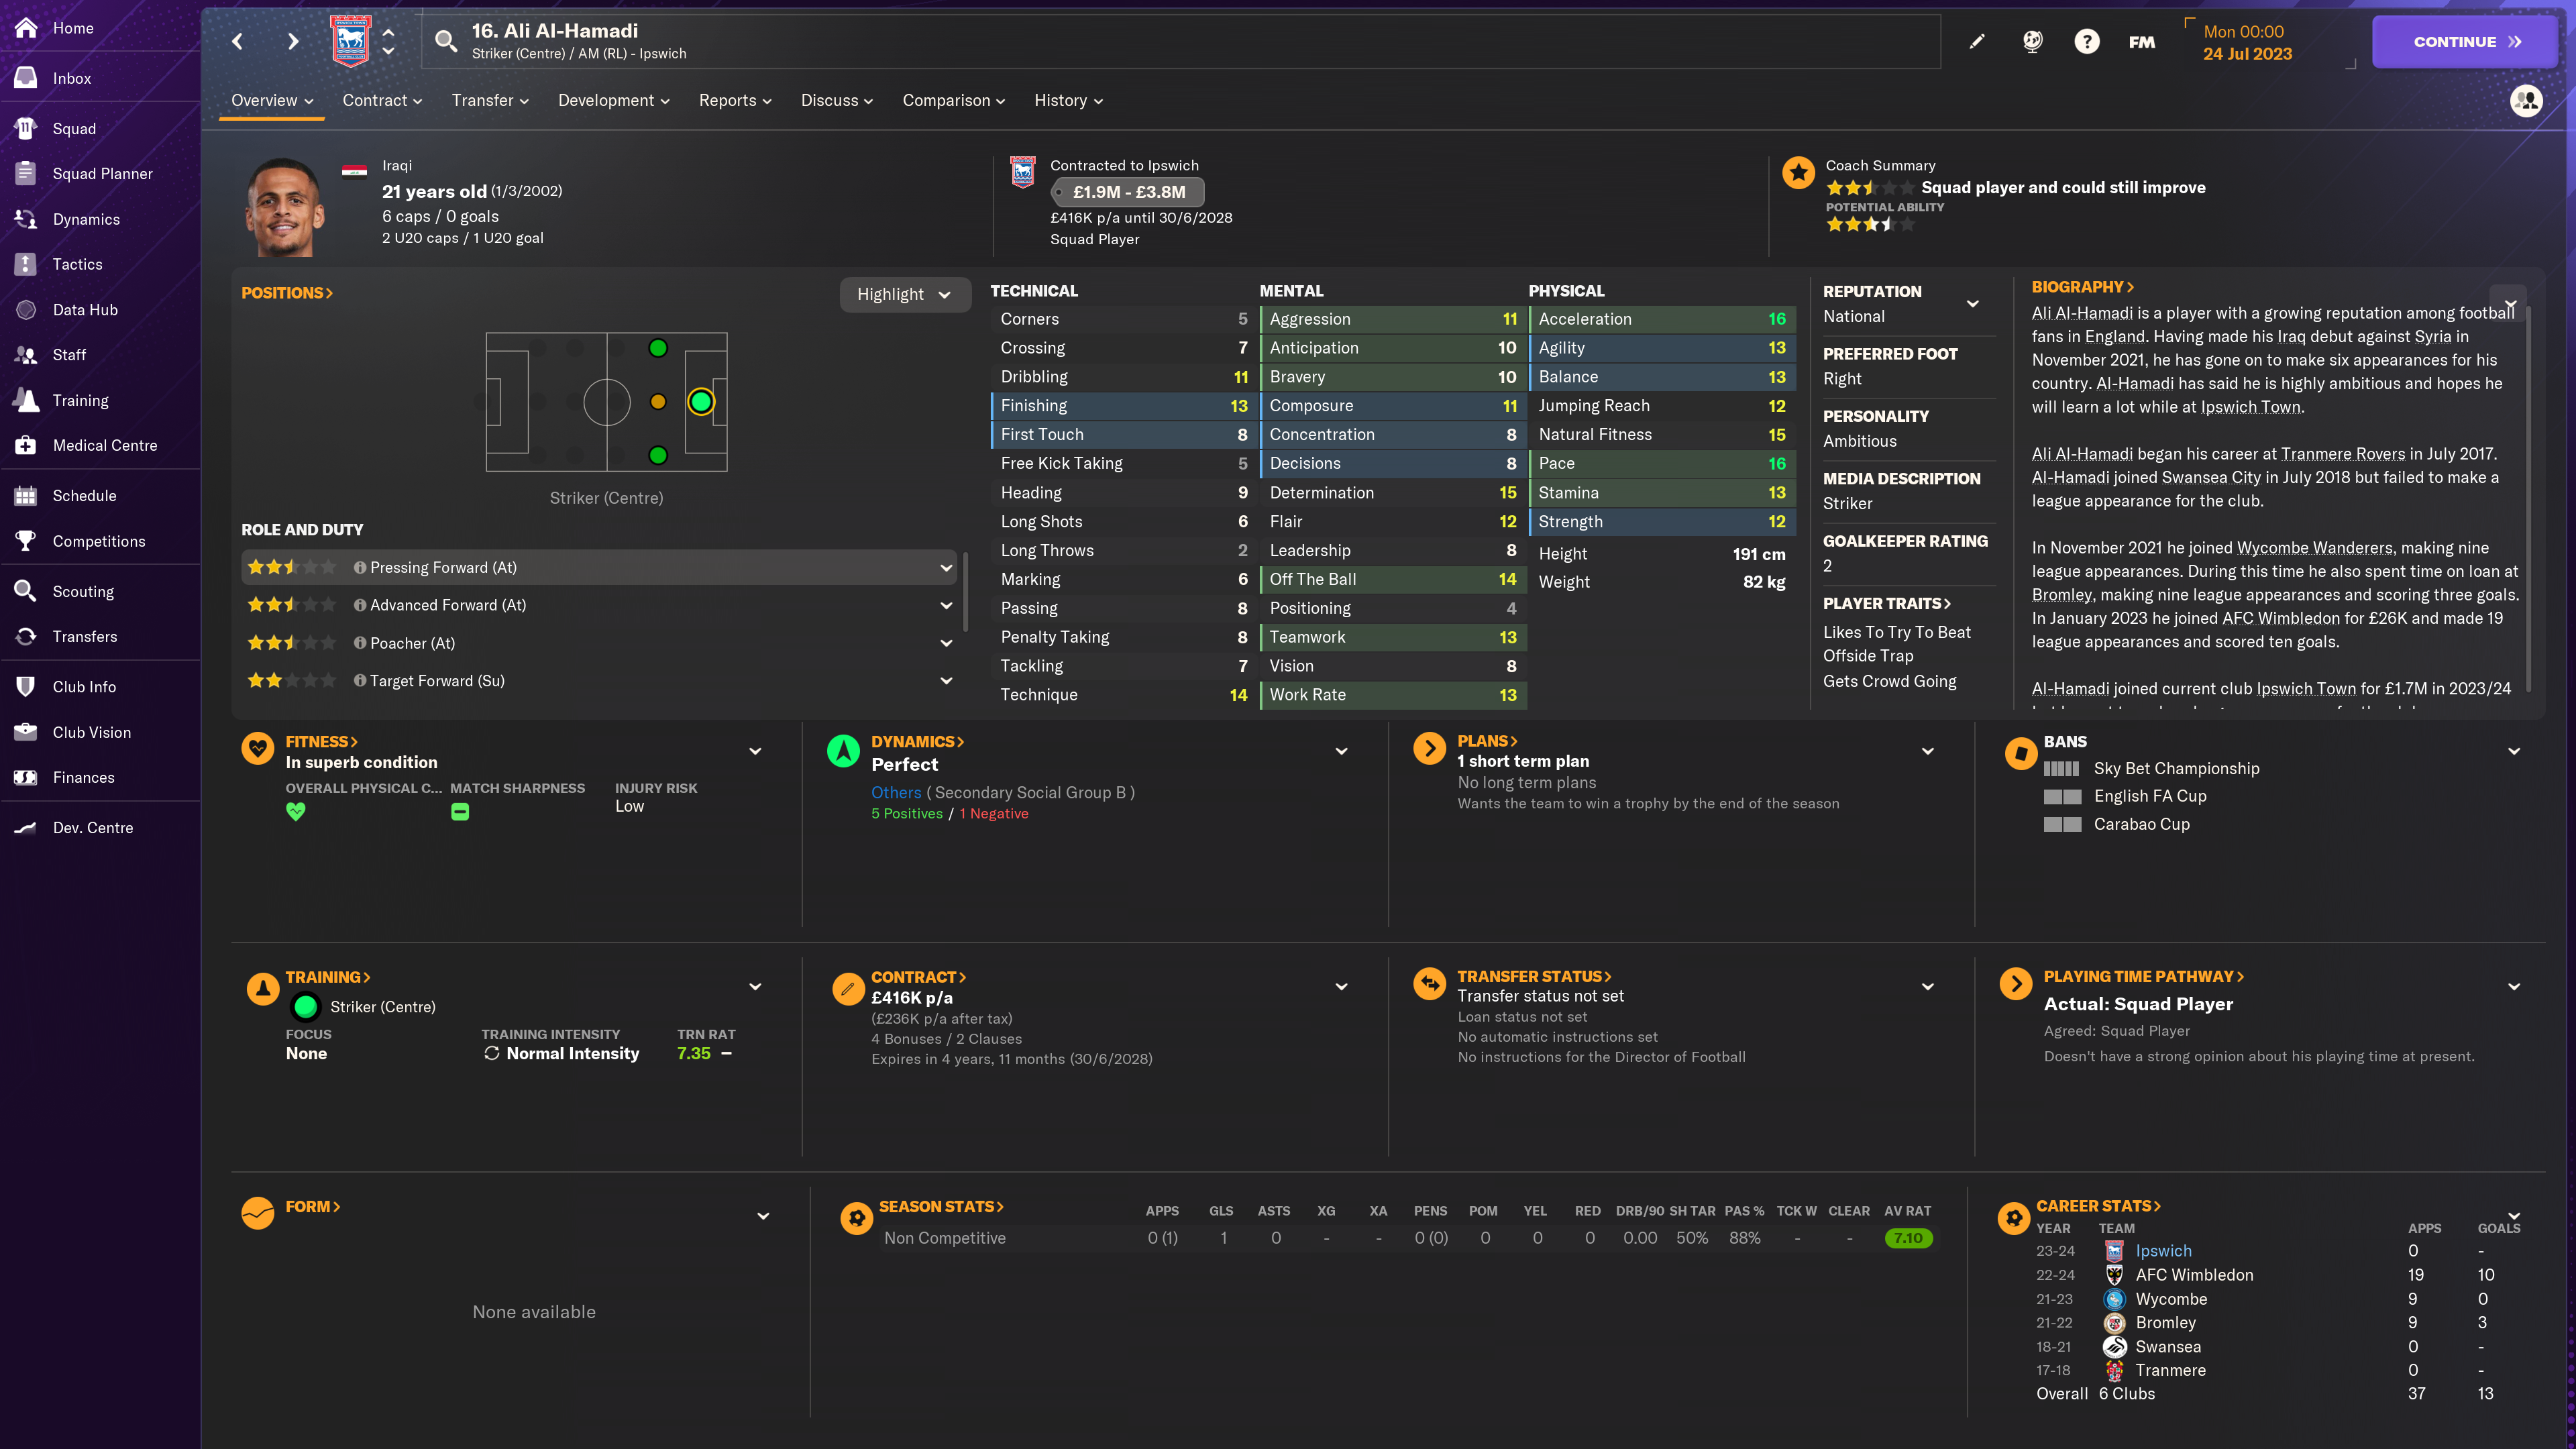The width and height of the screenshot is (2576, 1449).
Task: Open the Comparison tab menu
Action: 953,100
